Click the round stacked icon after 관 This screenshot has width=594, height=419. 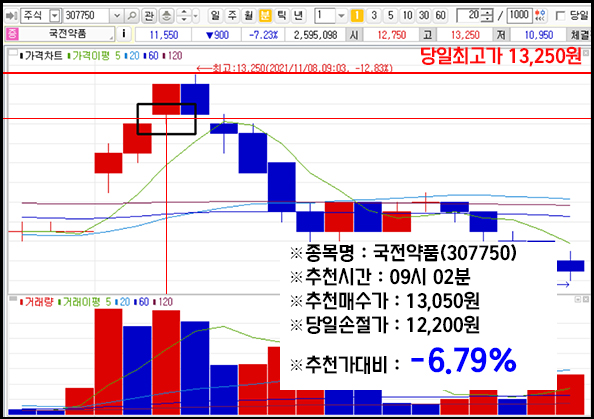click(166, 16)
